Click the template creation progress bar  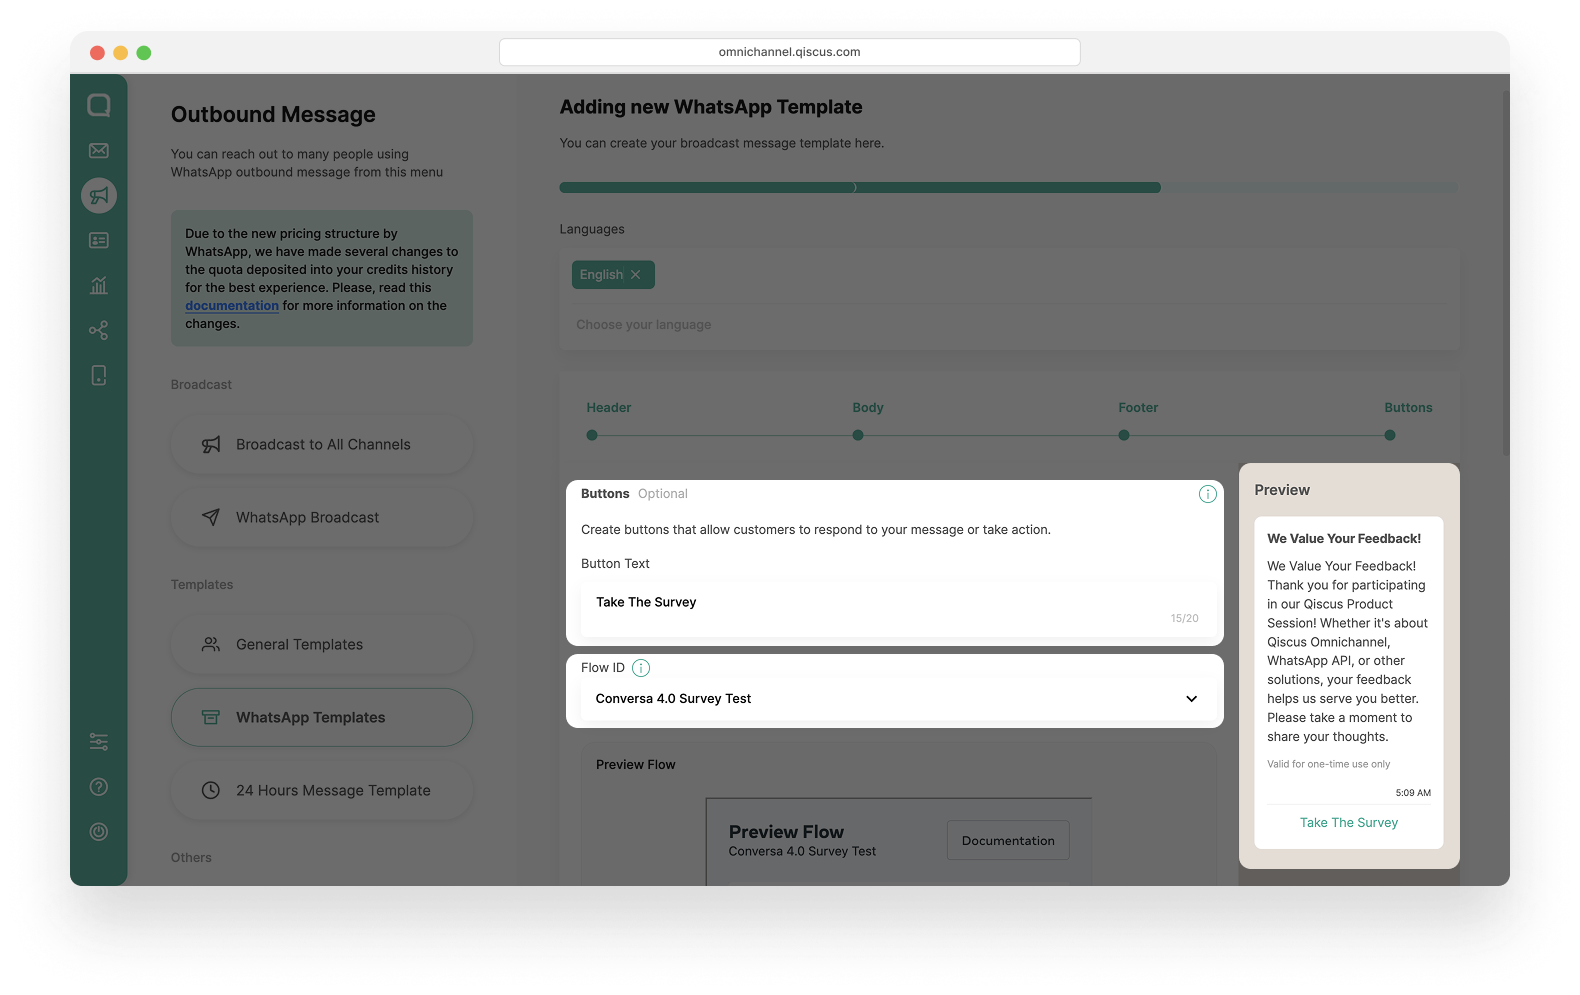click(x=1008, y=188)
